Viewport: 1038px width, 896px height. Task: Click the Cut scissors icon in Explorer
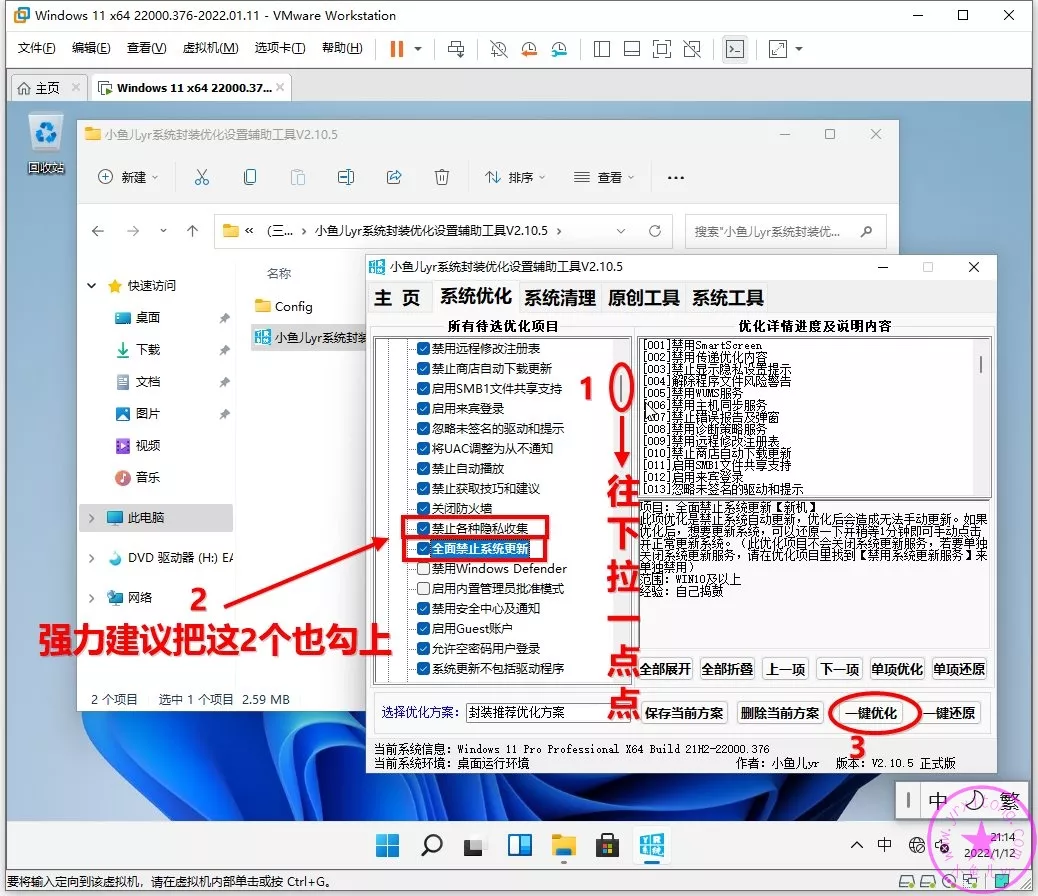point(201,177)
